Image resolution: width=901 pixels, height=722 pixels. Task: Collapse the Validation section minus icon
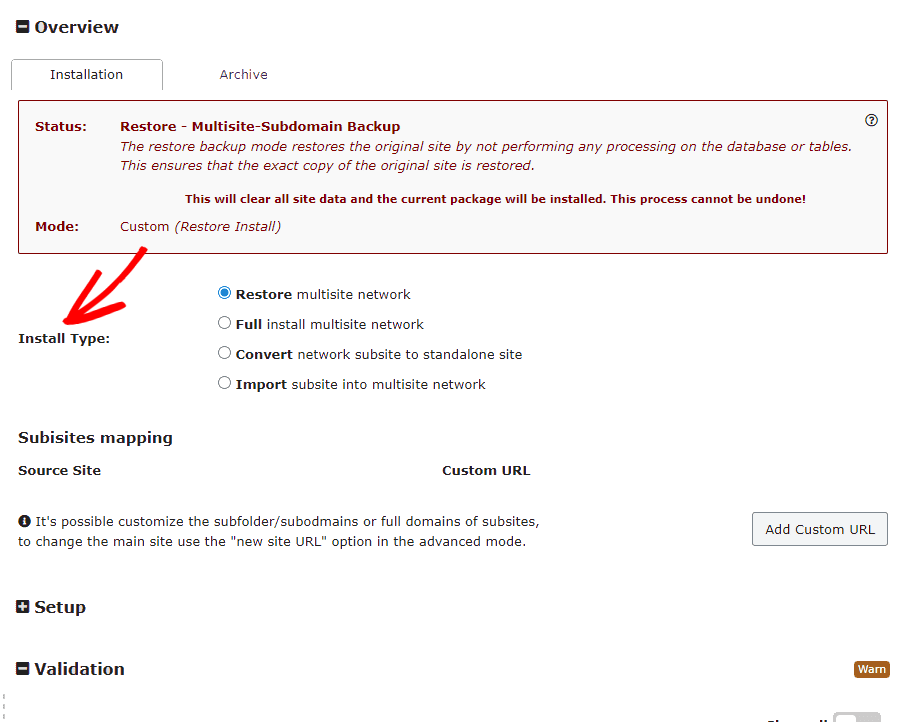click(x=23, y=669)
